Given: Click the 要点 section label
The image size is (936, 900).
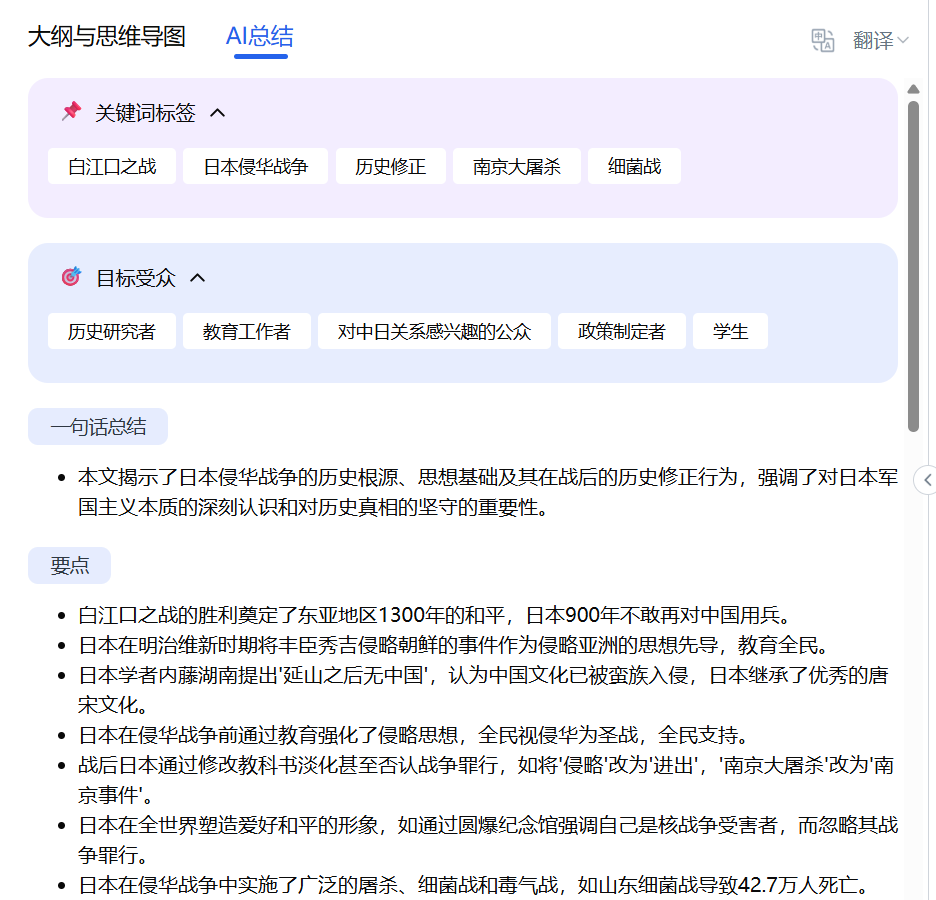Looking at the screenshot, I should coord(69,565).
